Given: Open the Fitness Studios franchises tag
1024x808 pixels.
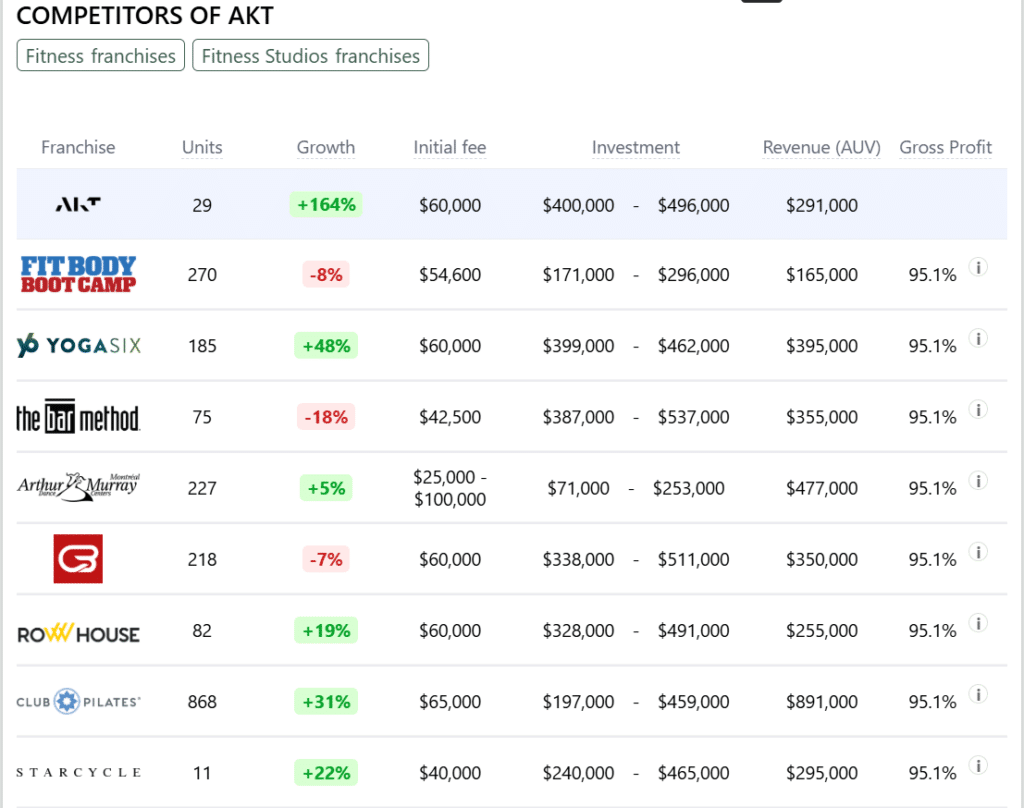Looking at the screenshot, I should [x=310, y=56].
